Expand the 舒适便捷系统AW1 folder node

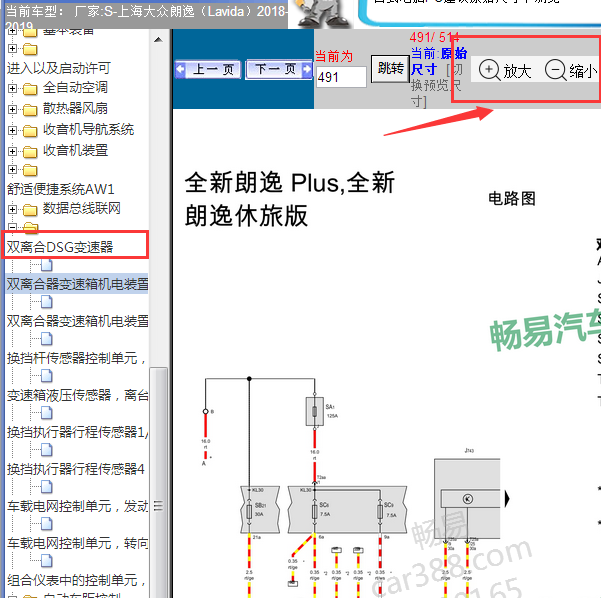12,169
